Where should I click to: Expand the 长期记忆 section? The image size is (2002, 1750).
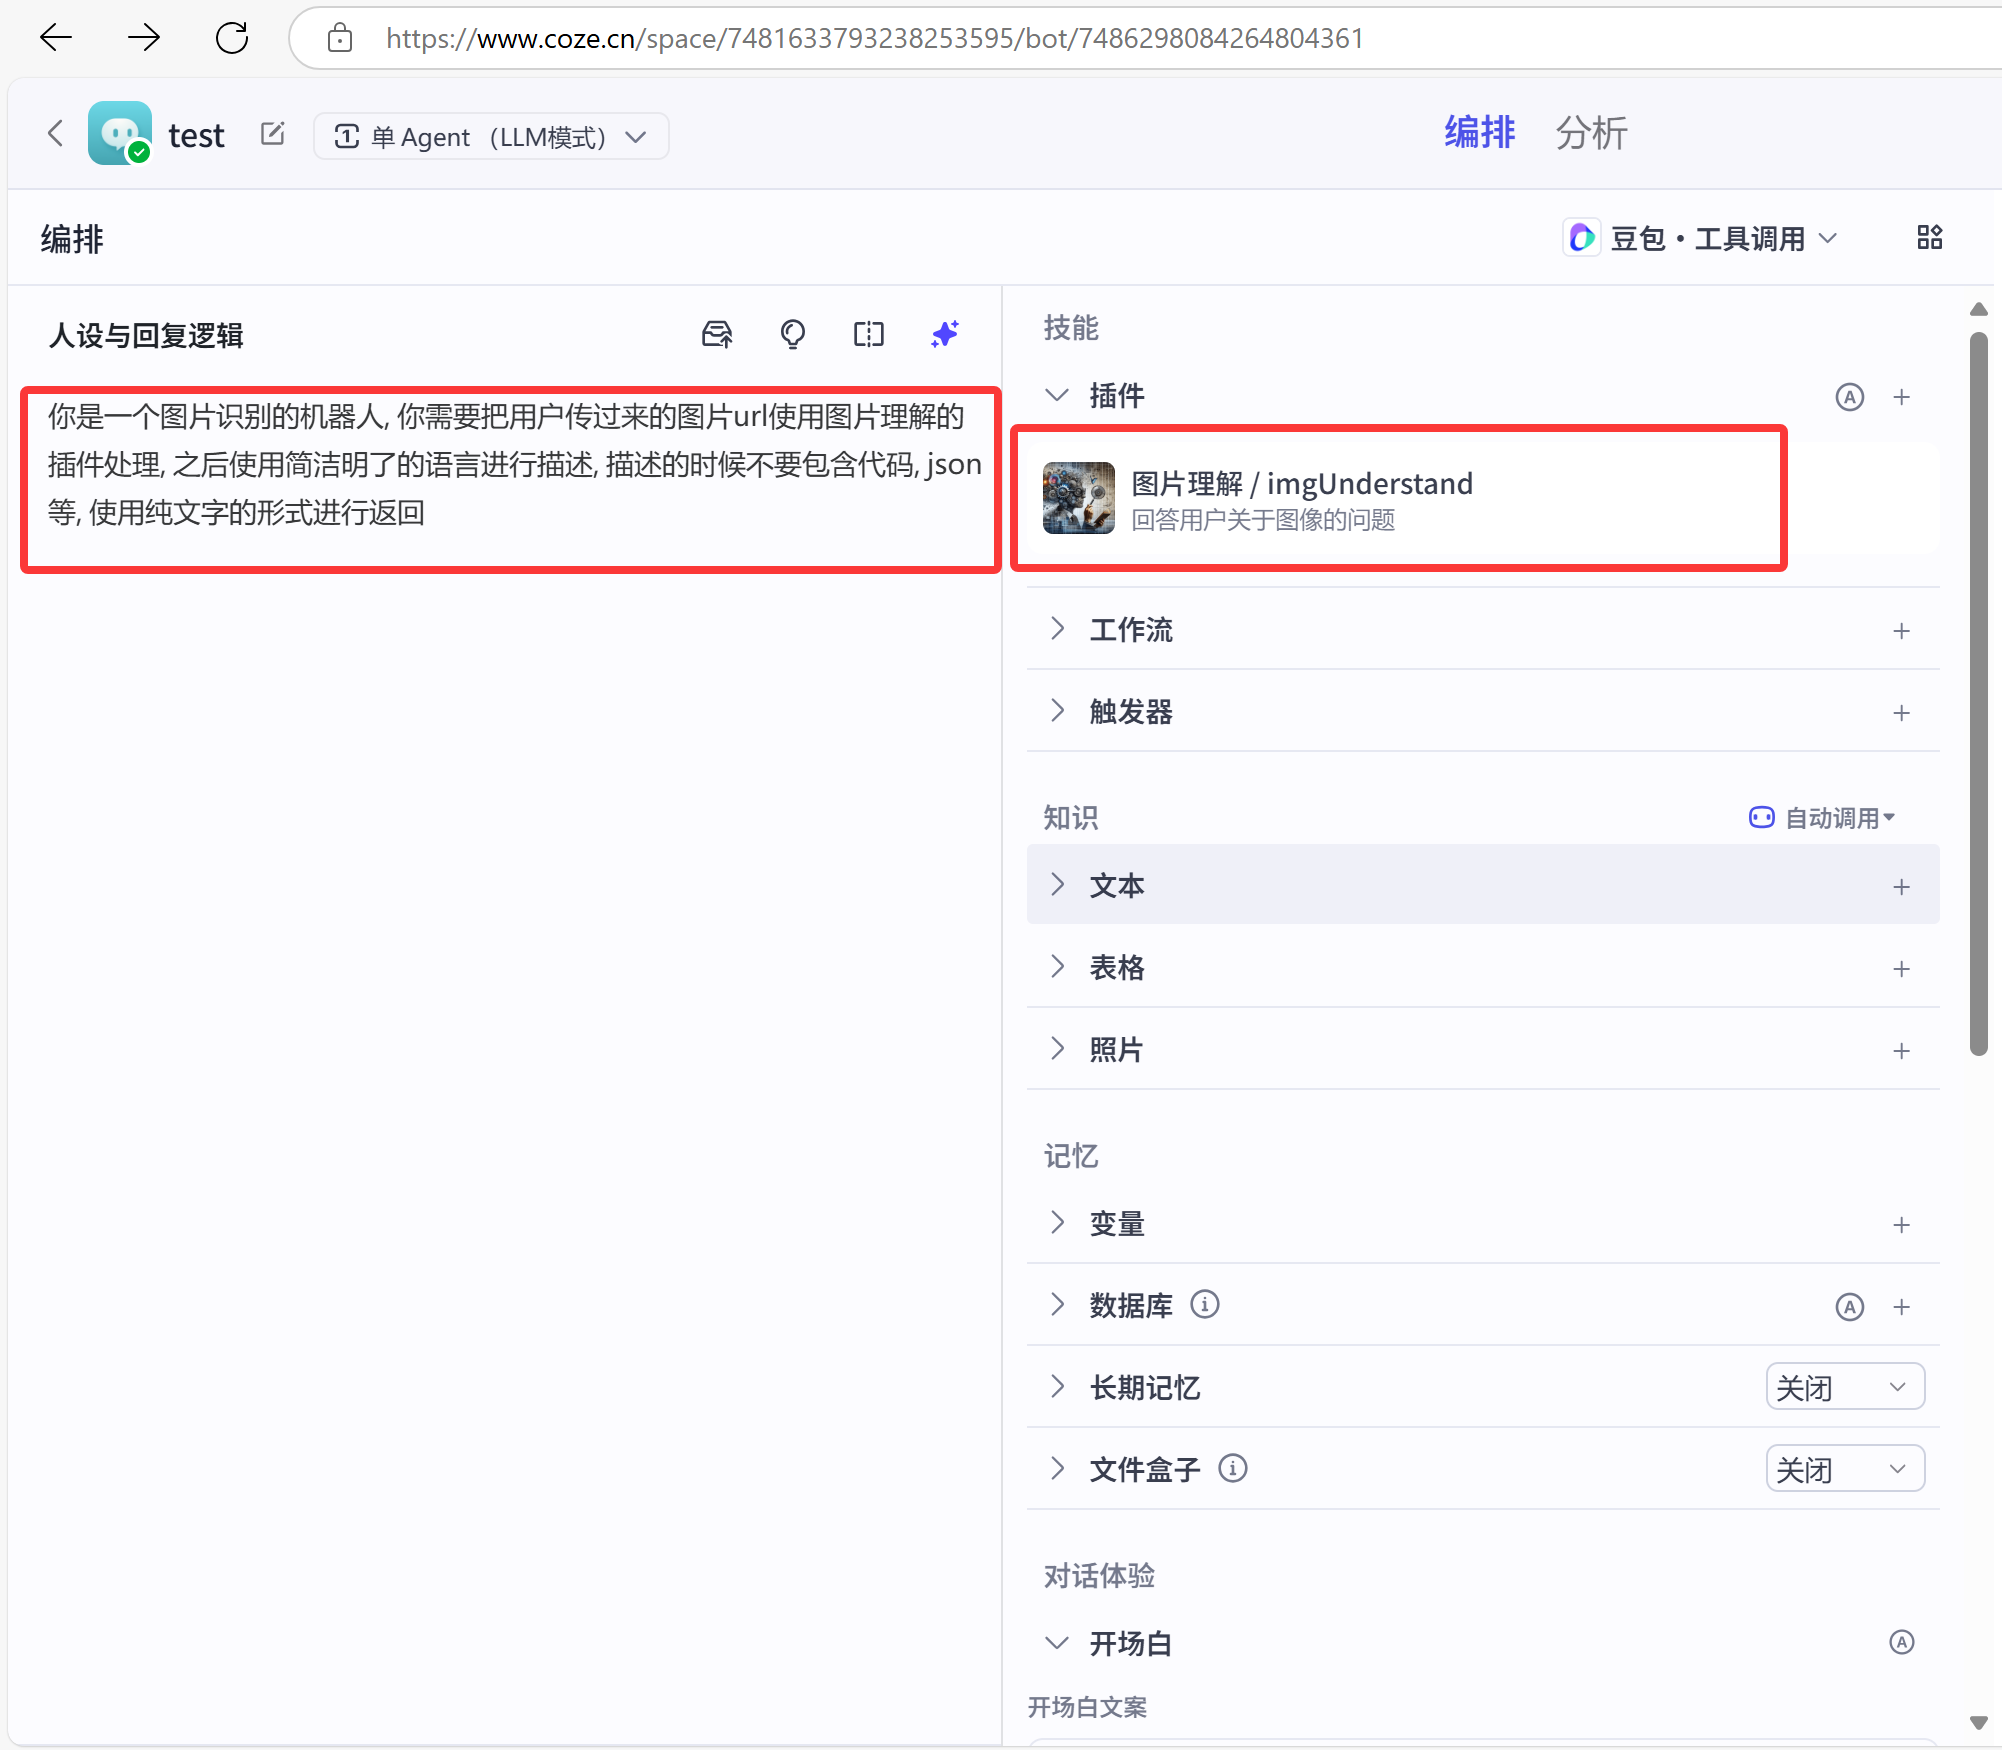(1057, 1387)
